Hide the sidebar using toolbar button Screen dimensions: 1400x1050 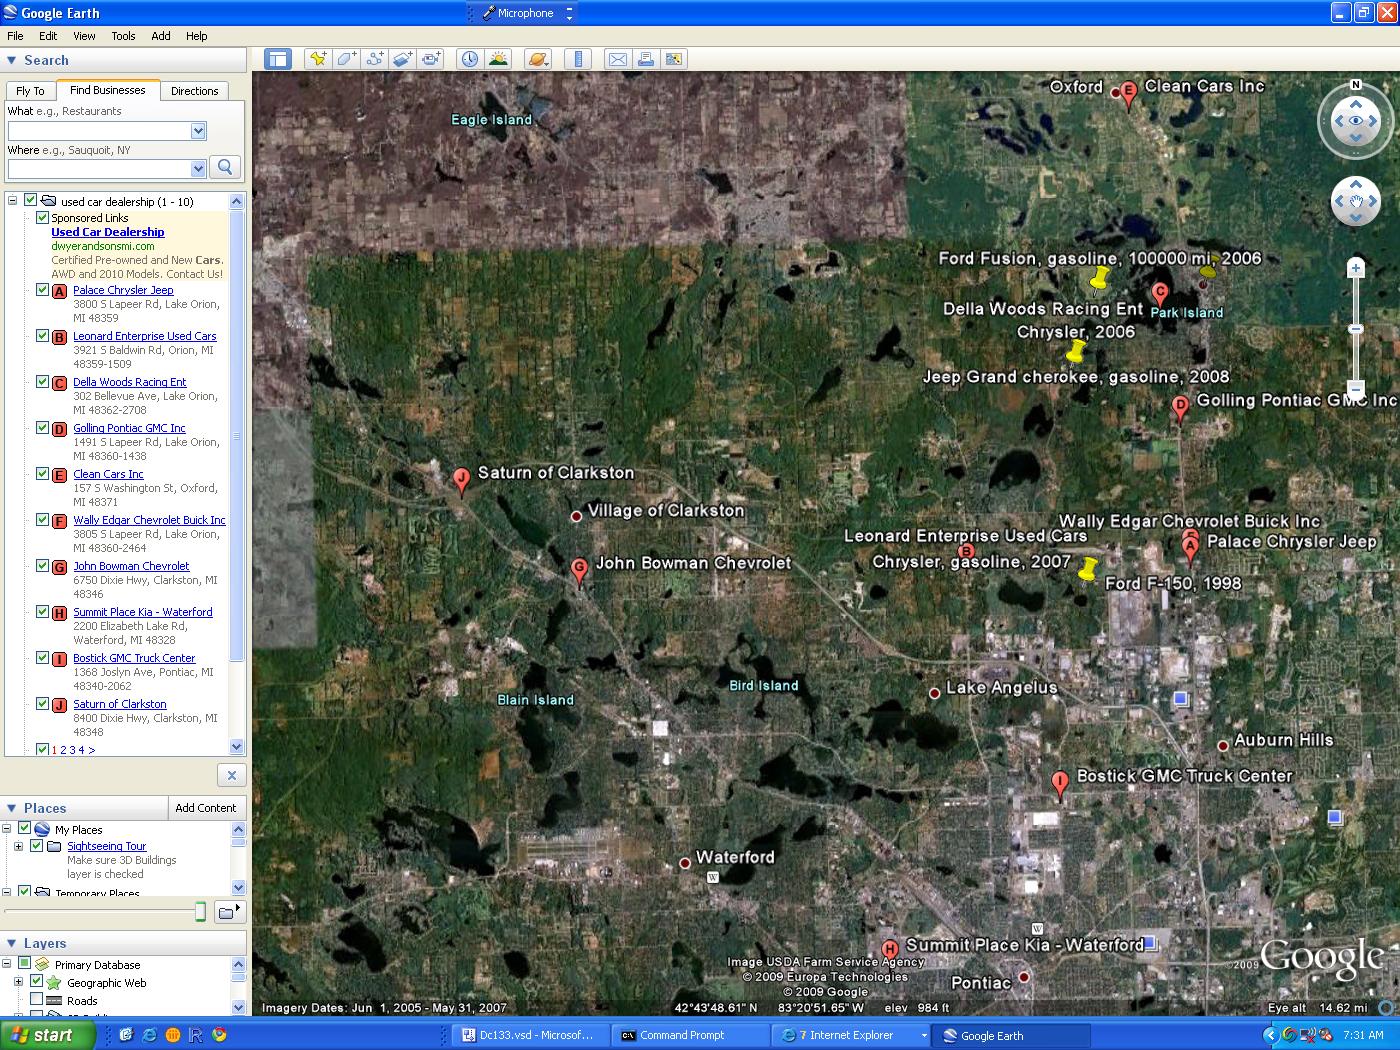[277, 59]
